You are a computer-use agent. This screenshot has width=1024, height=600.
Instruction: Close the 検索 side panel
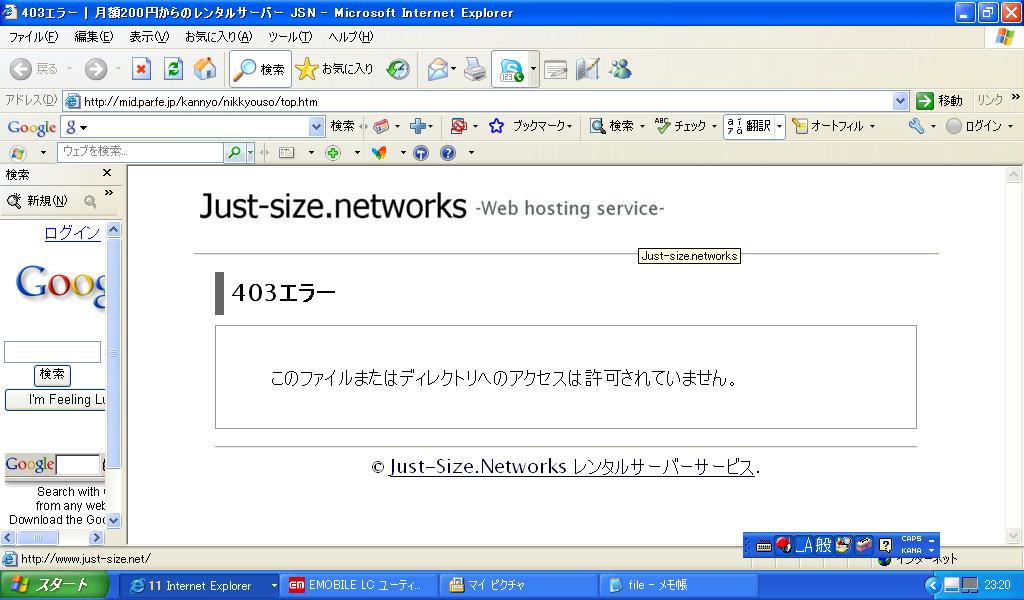pyautogui.click(x=107, y=173)
